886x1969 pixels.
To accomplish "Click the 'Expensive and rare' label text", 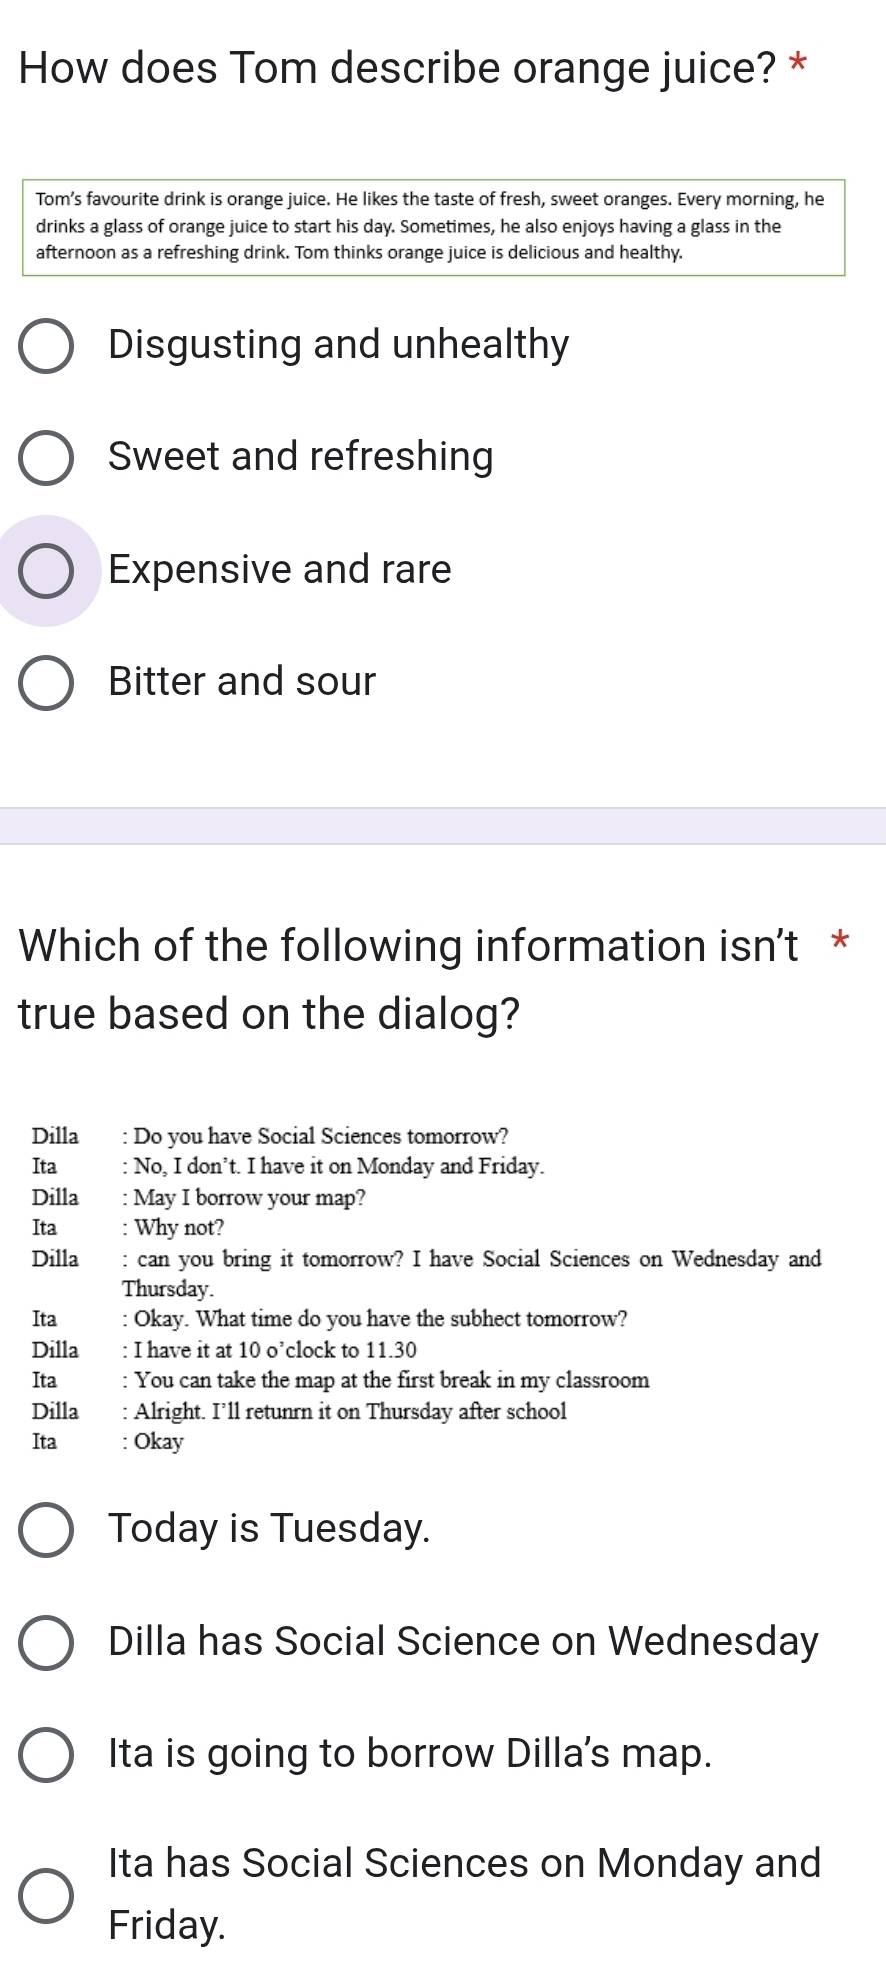I will tap(280, 569).
